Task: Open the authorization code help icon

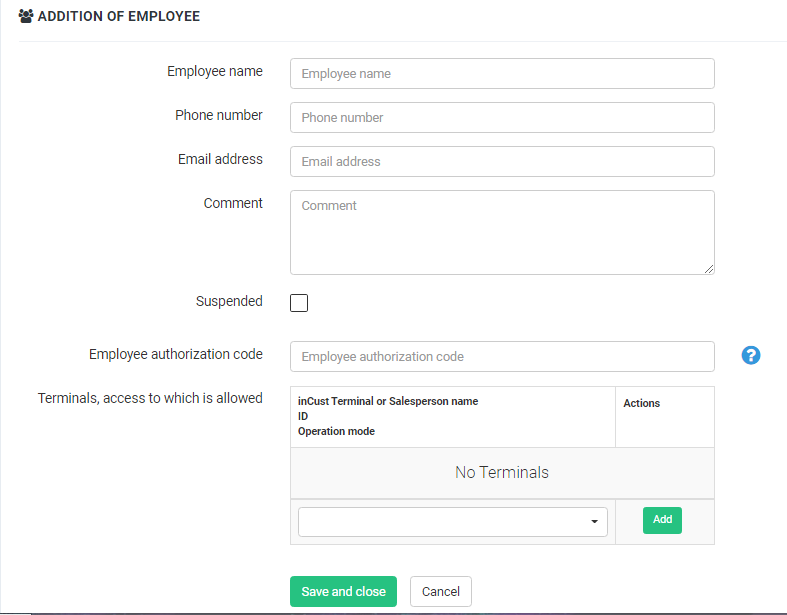Action: point(751,355)
